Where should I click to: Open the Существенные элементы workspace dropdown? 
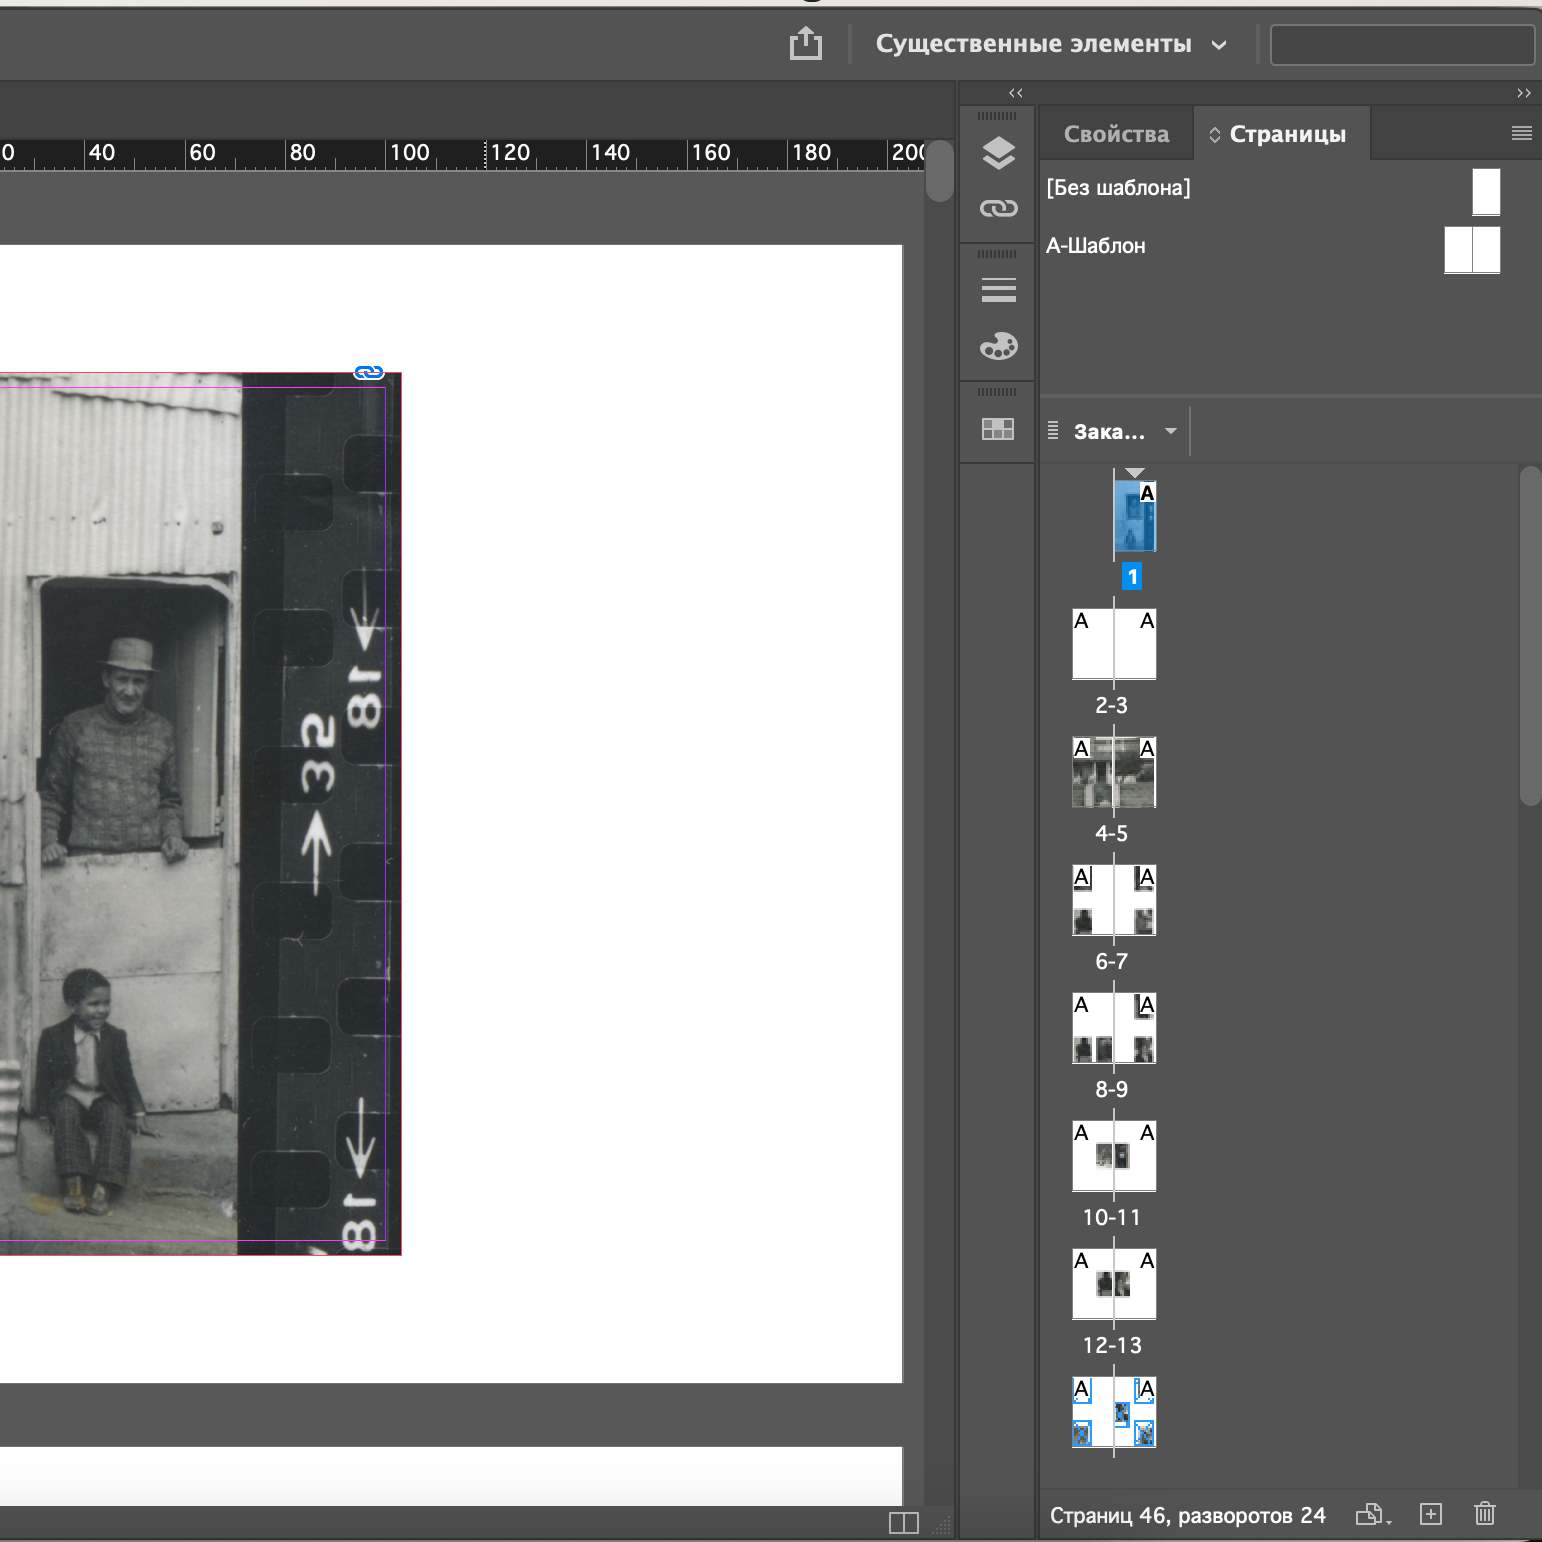pos(1051,44)
